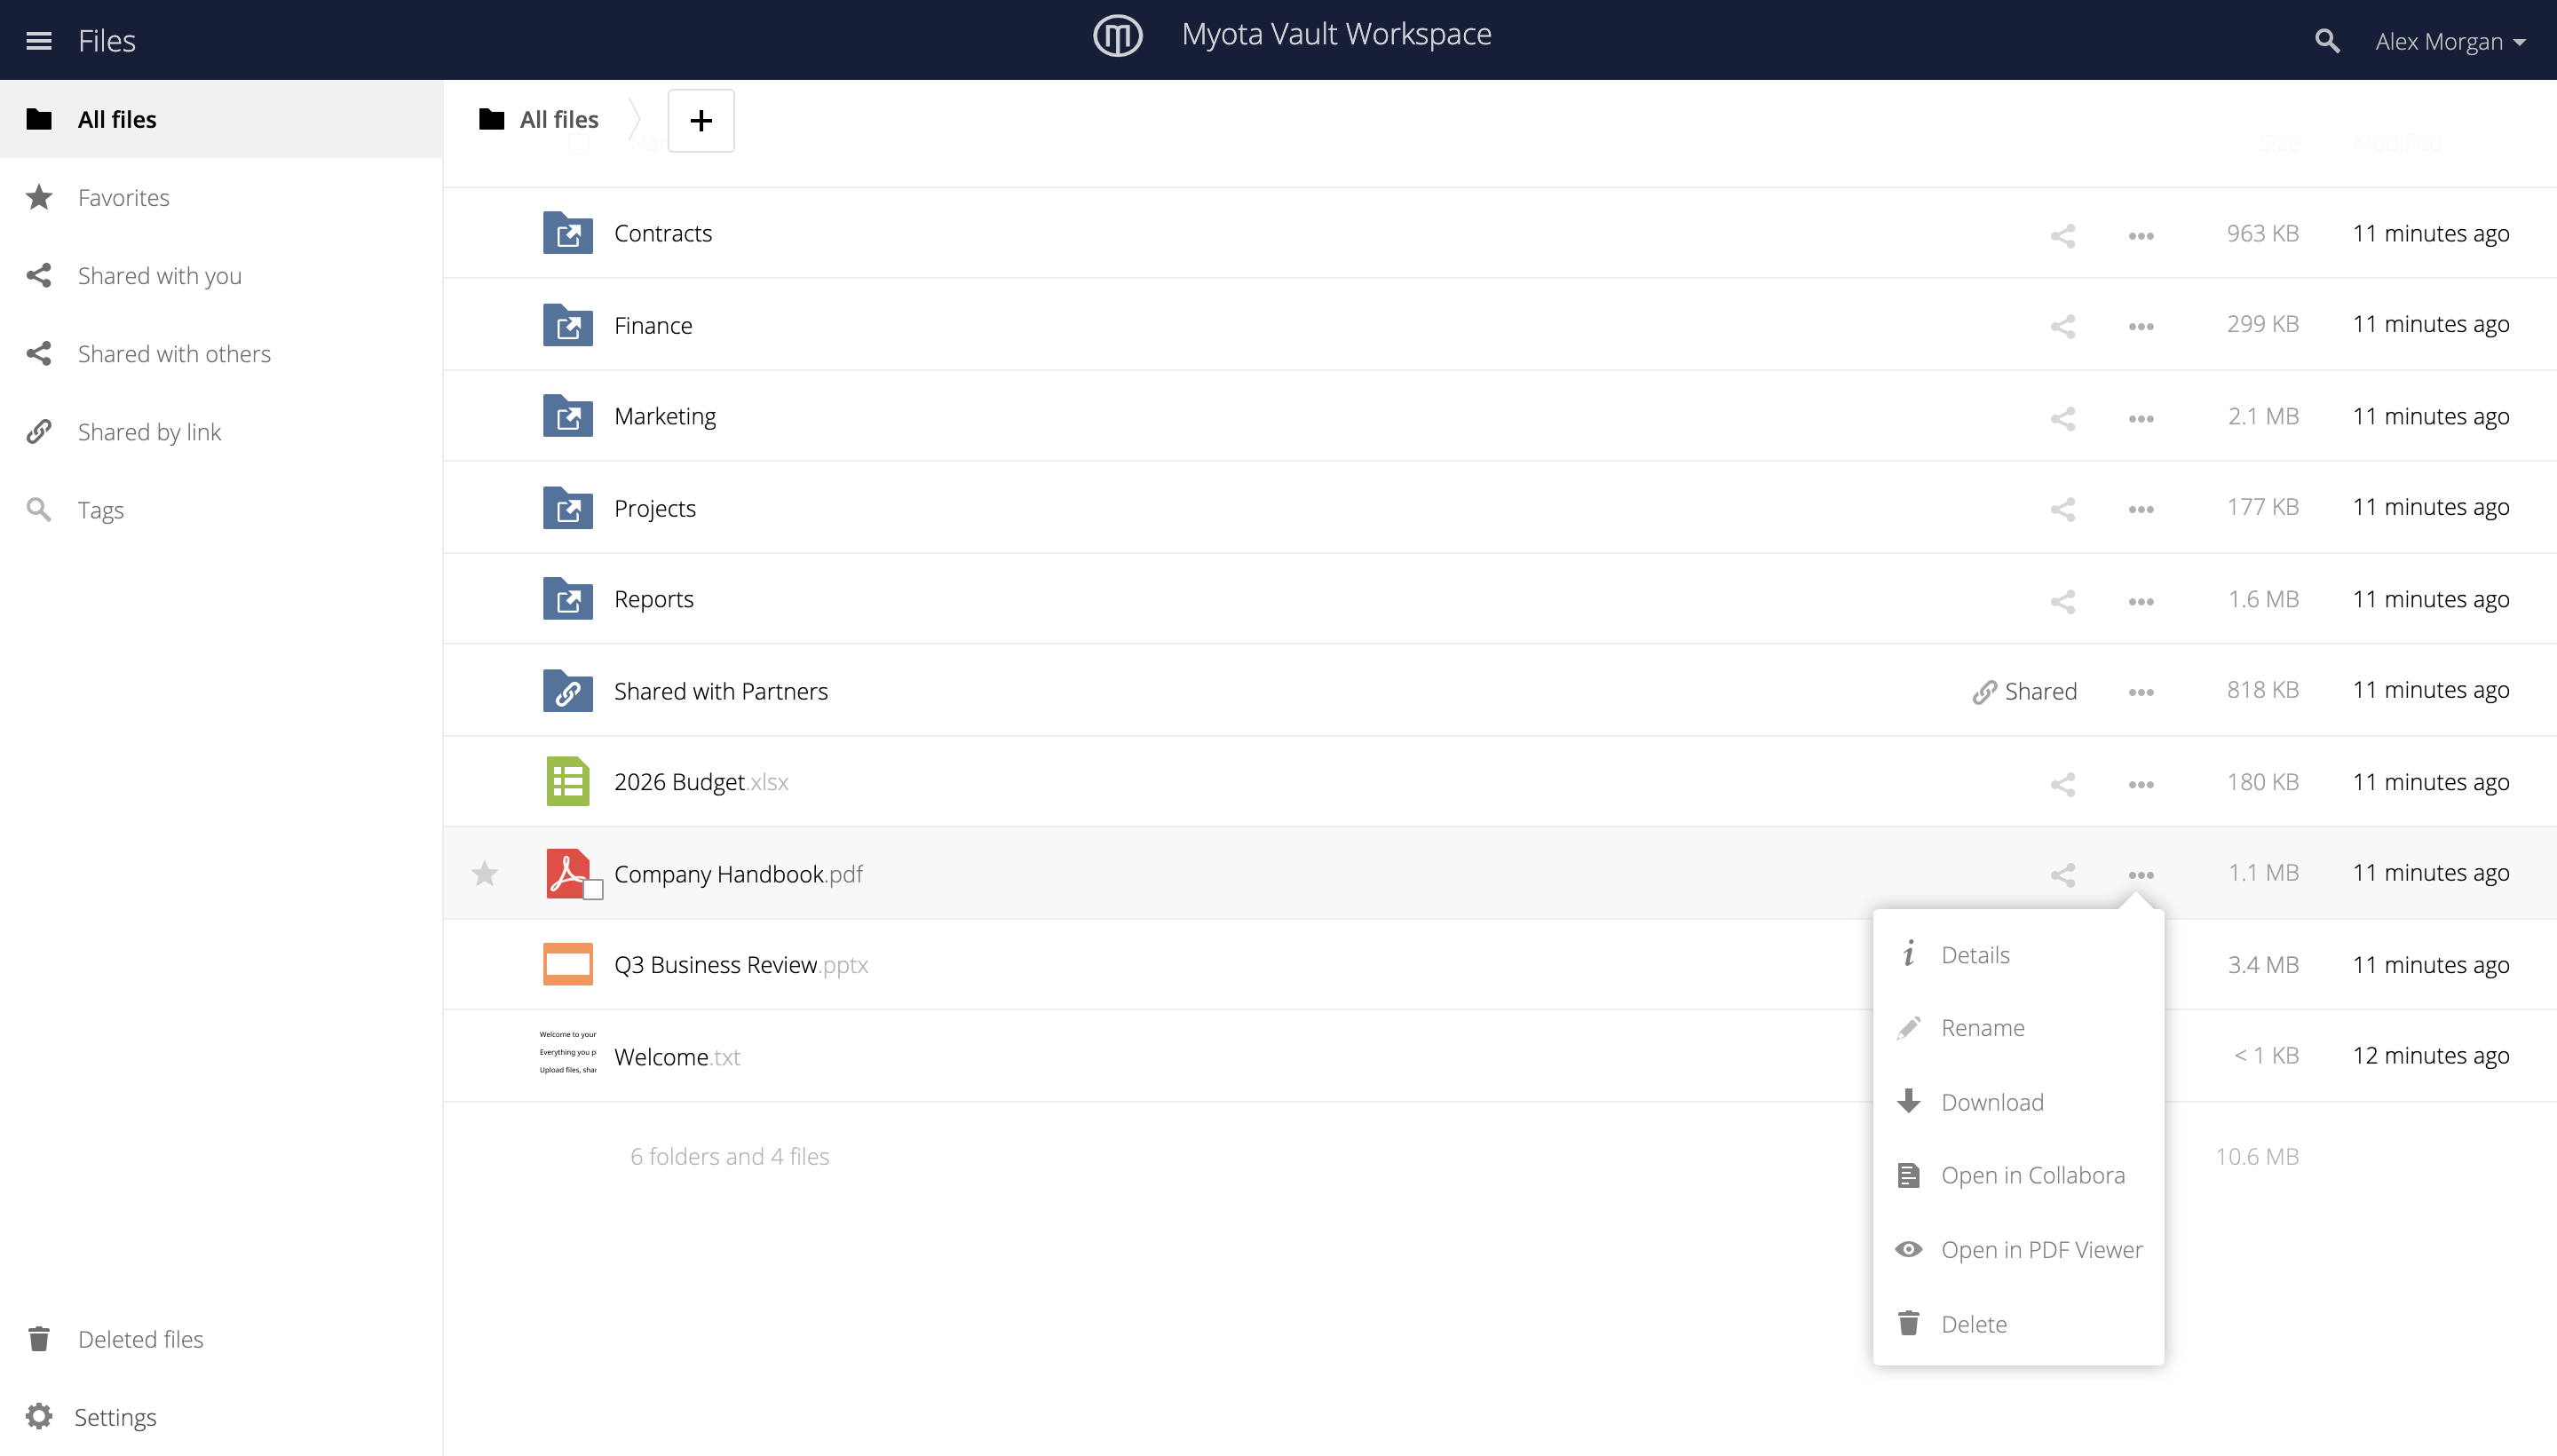Choose Download from context menu

[x=2018, y=1102]
